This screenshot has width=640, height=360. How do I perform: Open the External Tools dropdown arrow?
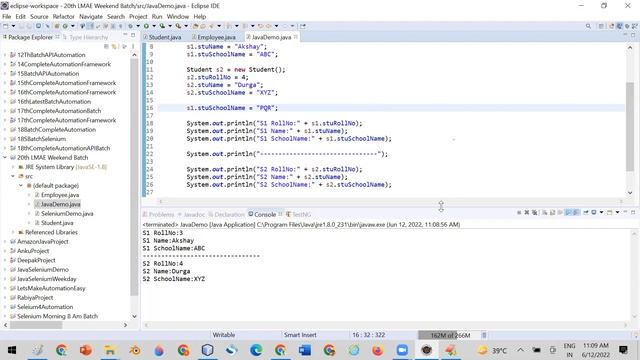(x=186, y=26)
